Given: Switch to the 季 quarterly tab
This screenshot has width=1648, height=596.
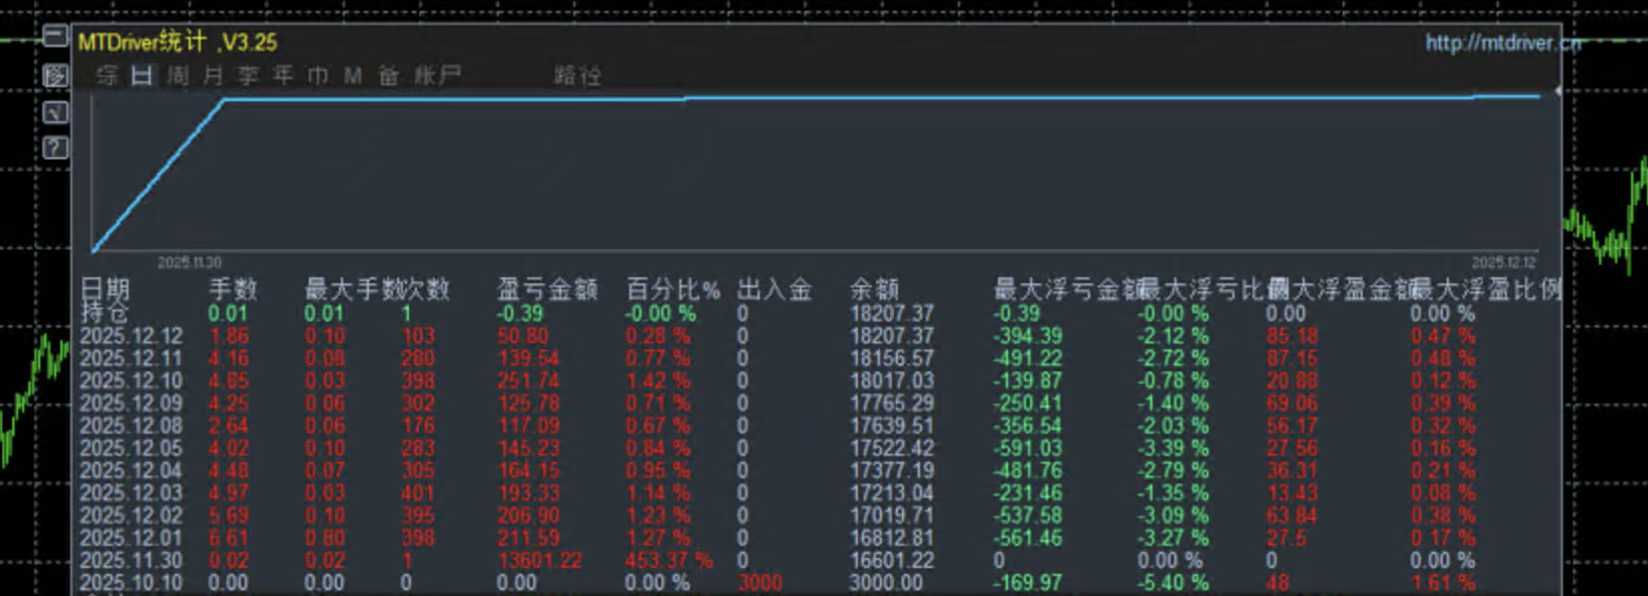Looking at the screenshot, I should [248, 75].
